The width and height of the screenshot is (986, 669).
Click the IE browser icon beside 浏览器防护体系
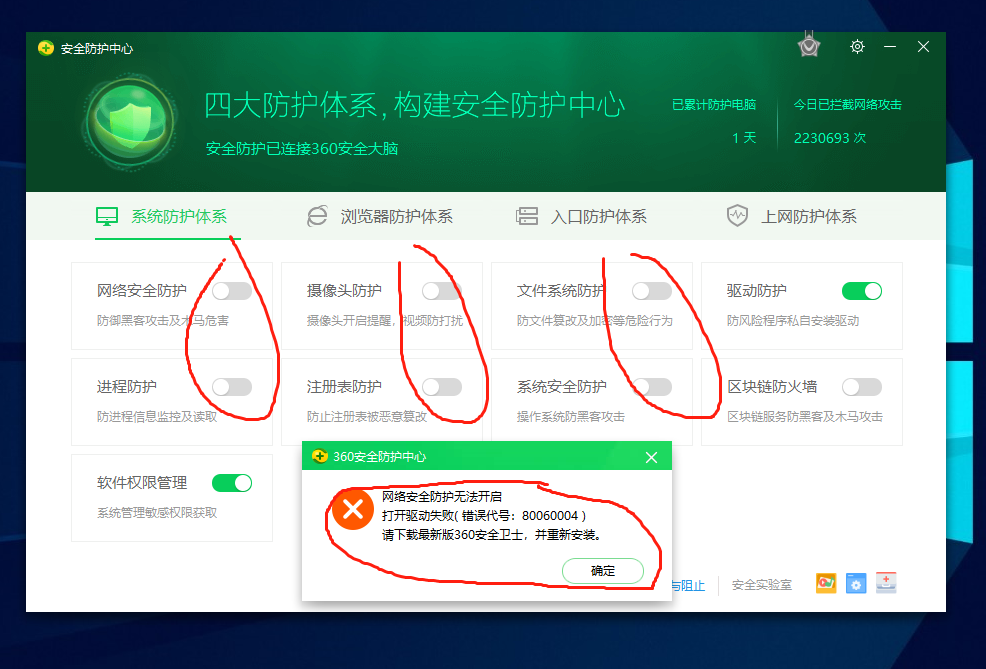coord(317,216)
